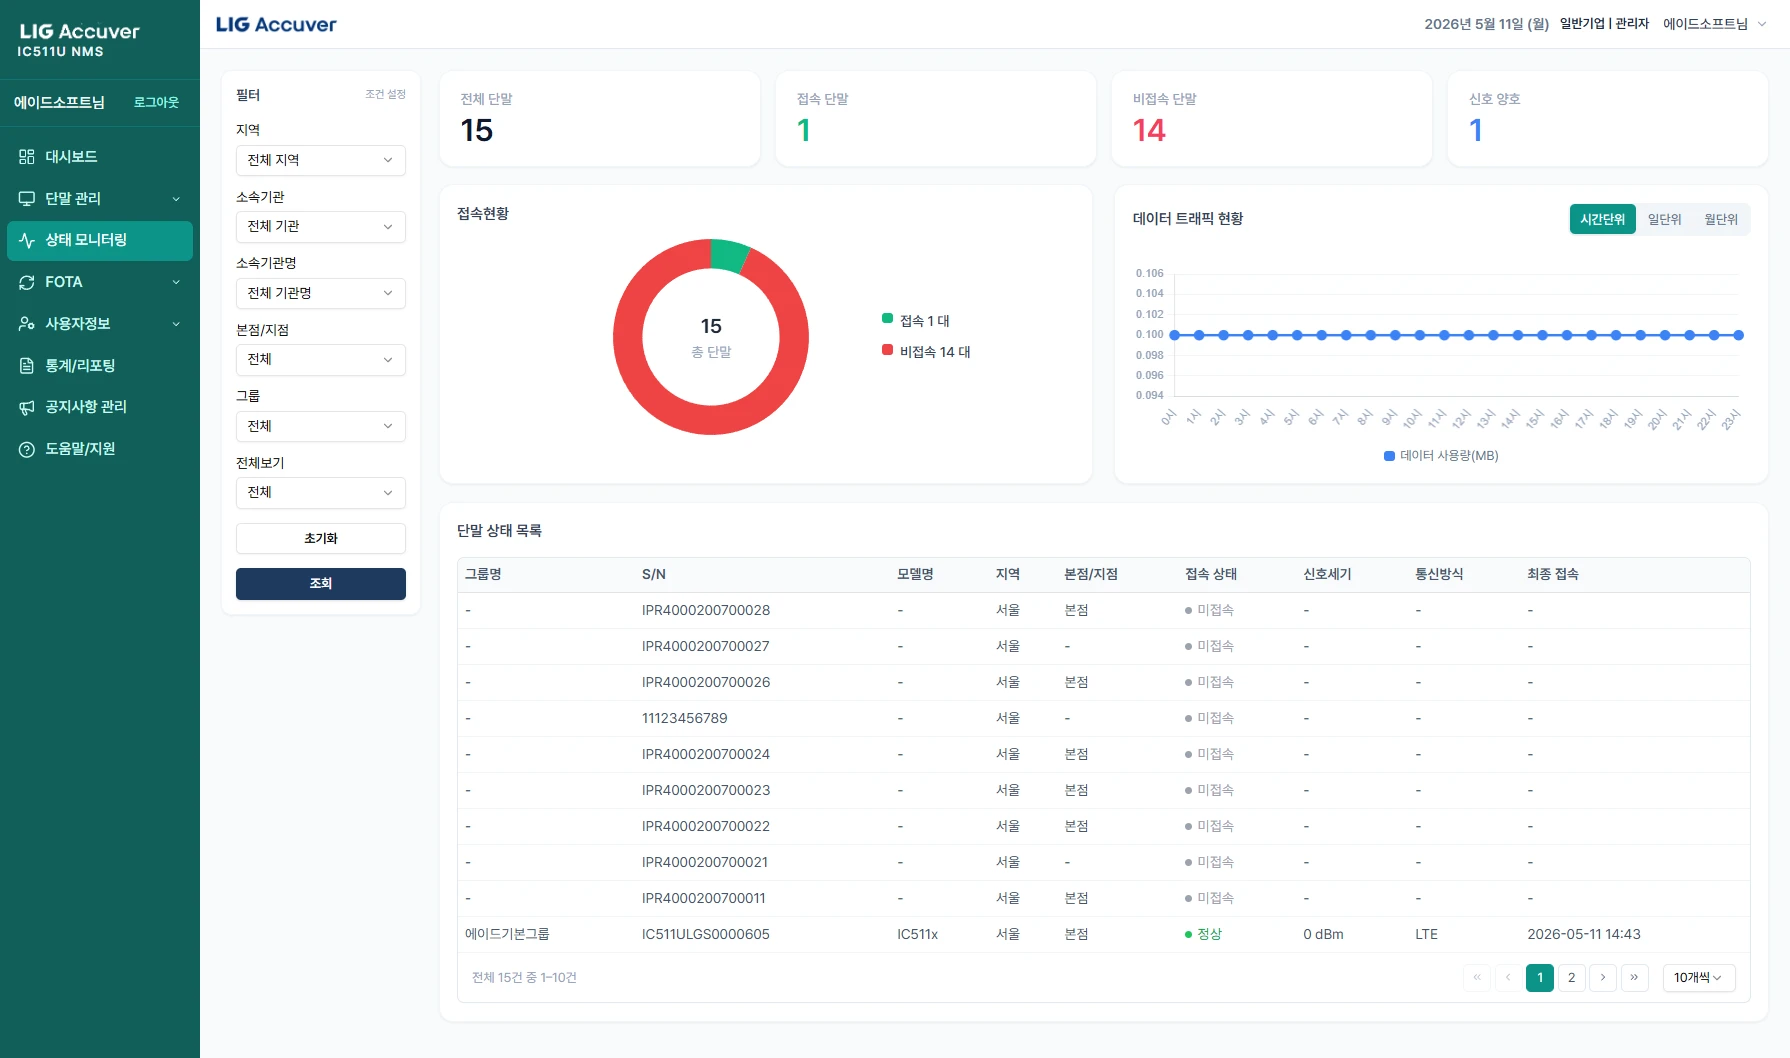Image resolution: width=1790 pixels, height=1058 pixels.
Task: Open the 전체 기관명 dropdown
Action: tap(321, 293)
